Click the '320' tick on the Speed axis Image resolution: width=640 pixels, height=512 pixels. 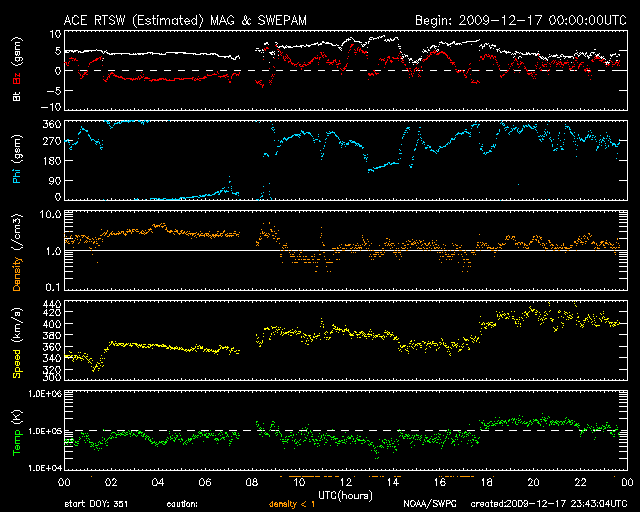tap(52, 370)
